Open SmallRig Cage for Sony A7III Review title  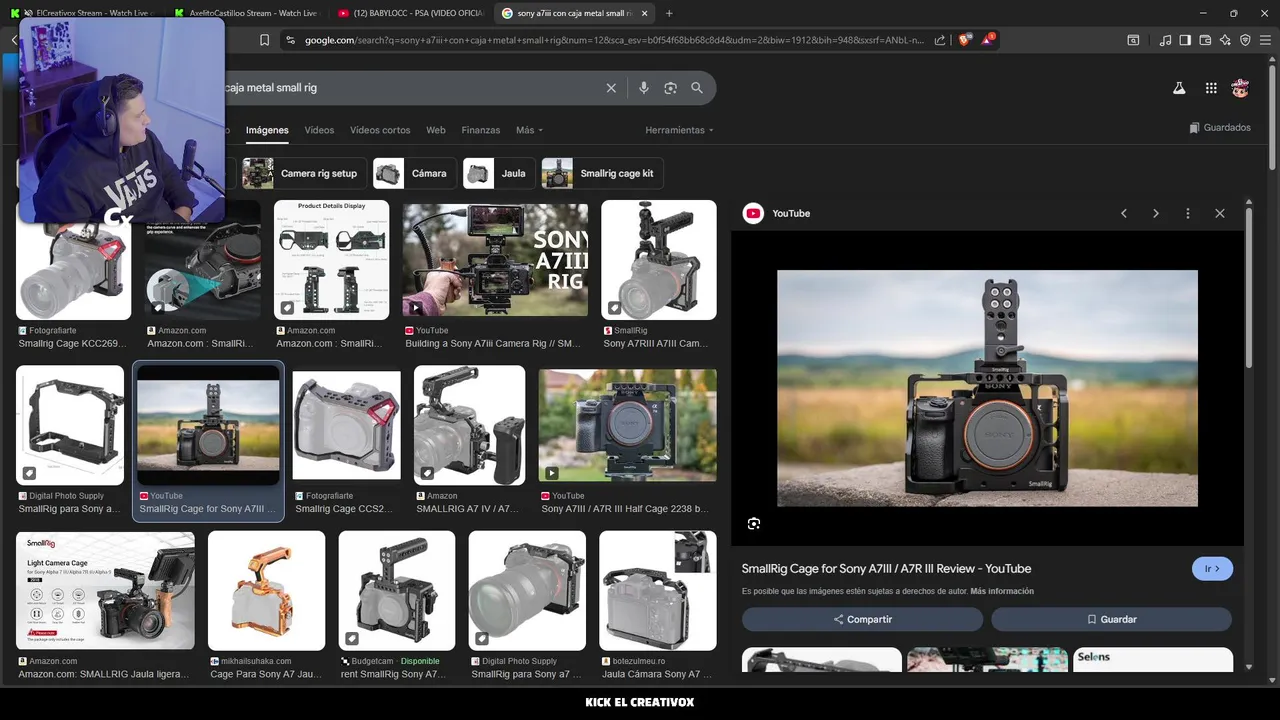(x=886, y=568)
